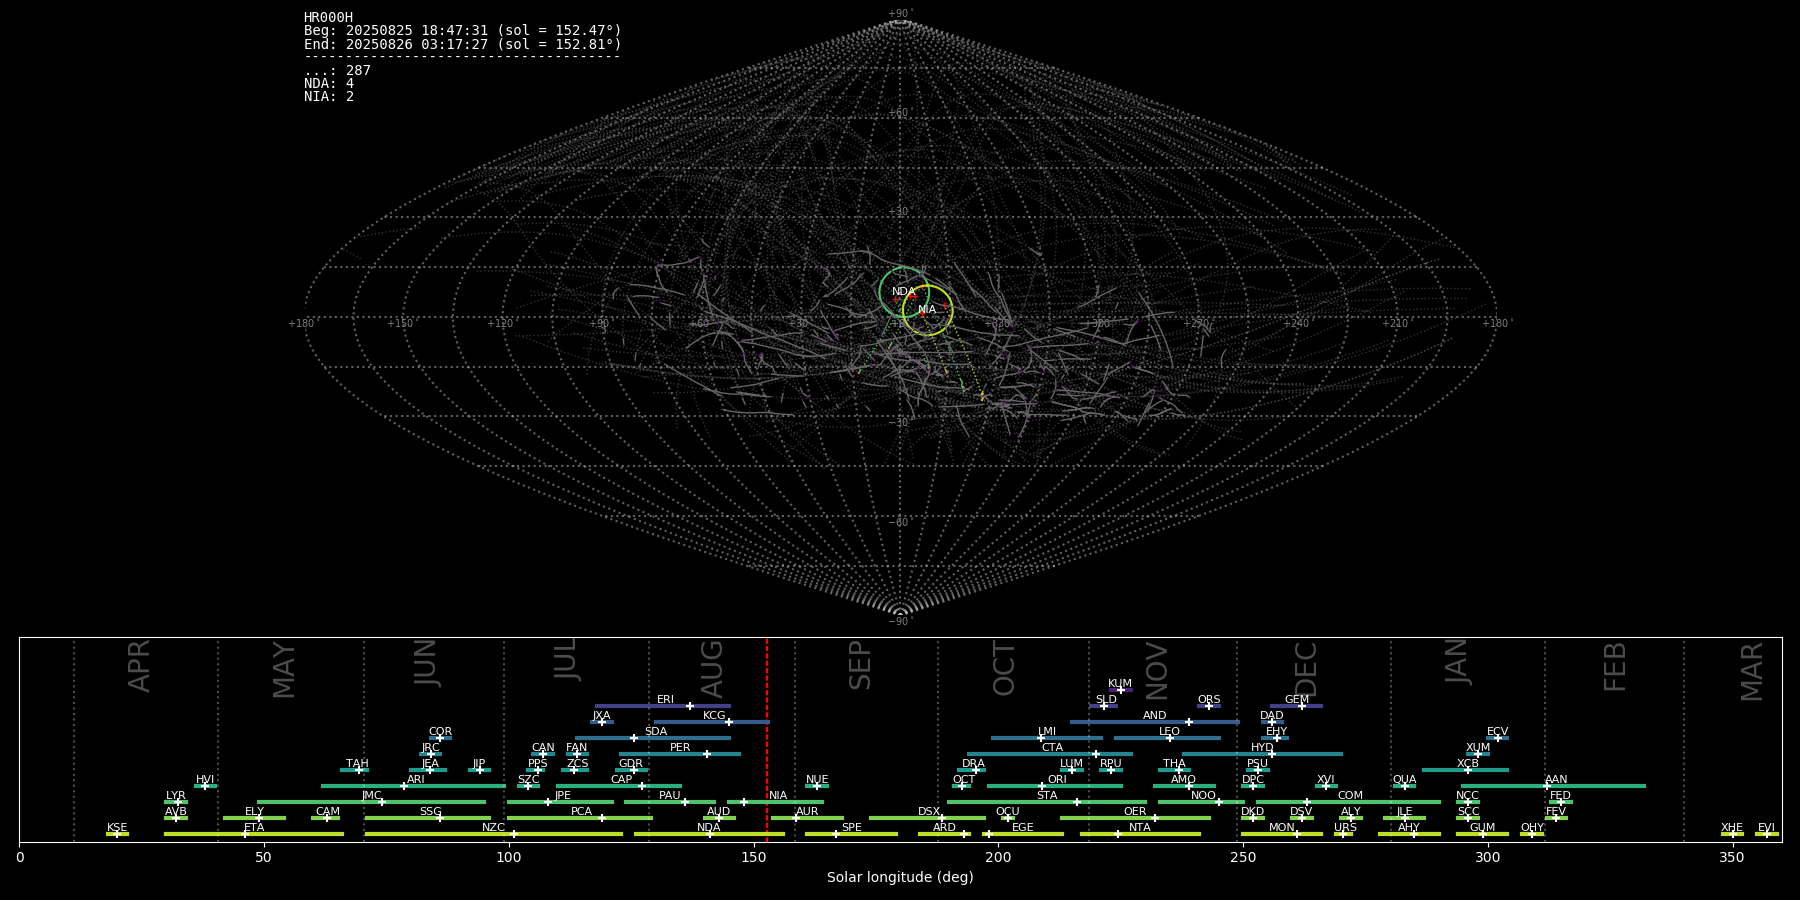Screen dimensions: 1800x900
Task: Click the 350 tick on solar longitude axis
Action: tap(1732, 857)
